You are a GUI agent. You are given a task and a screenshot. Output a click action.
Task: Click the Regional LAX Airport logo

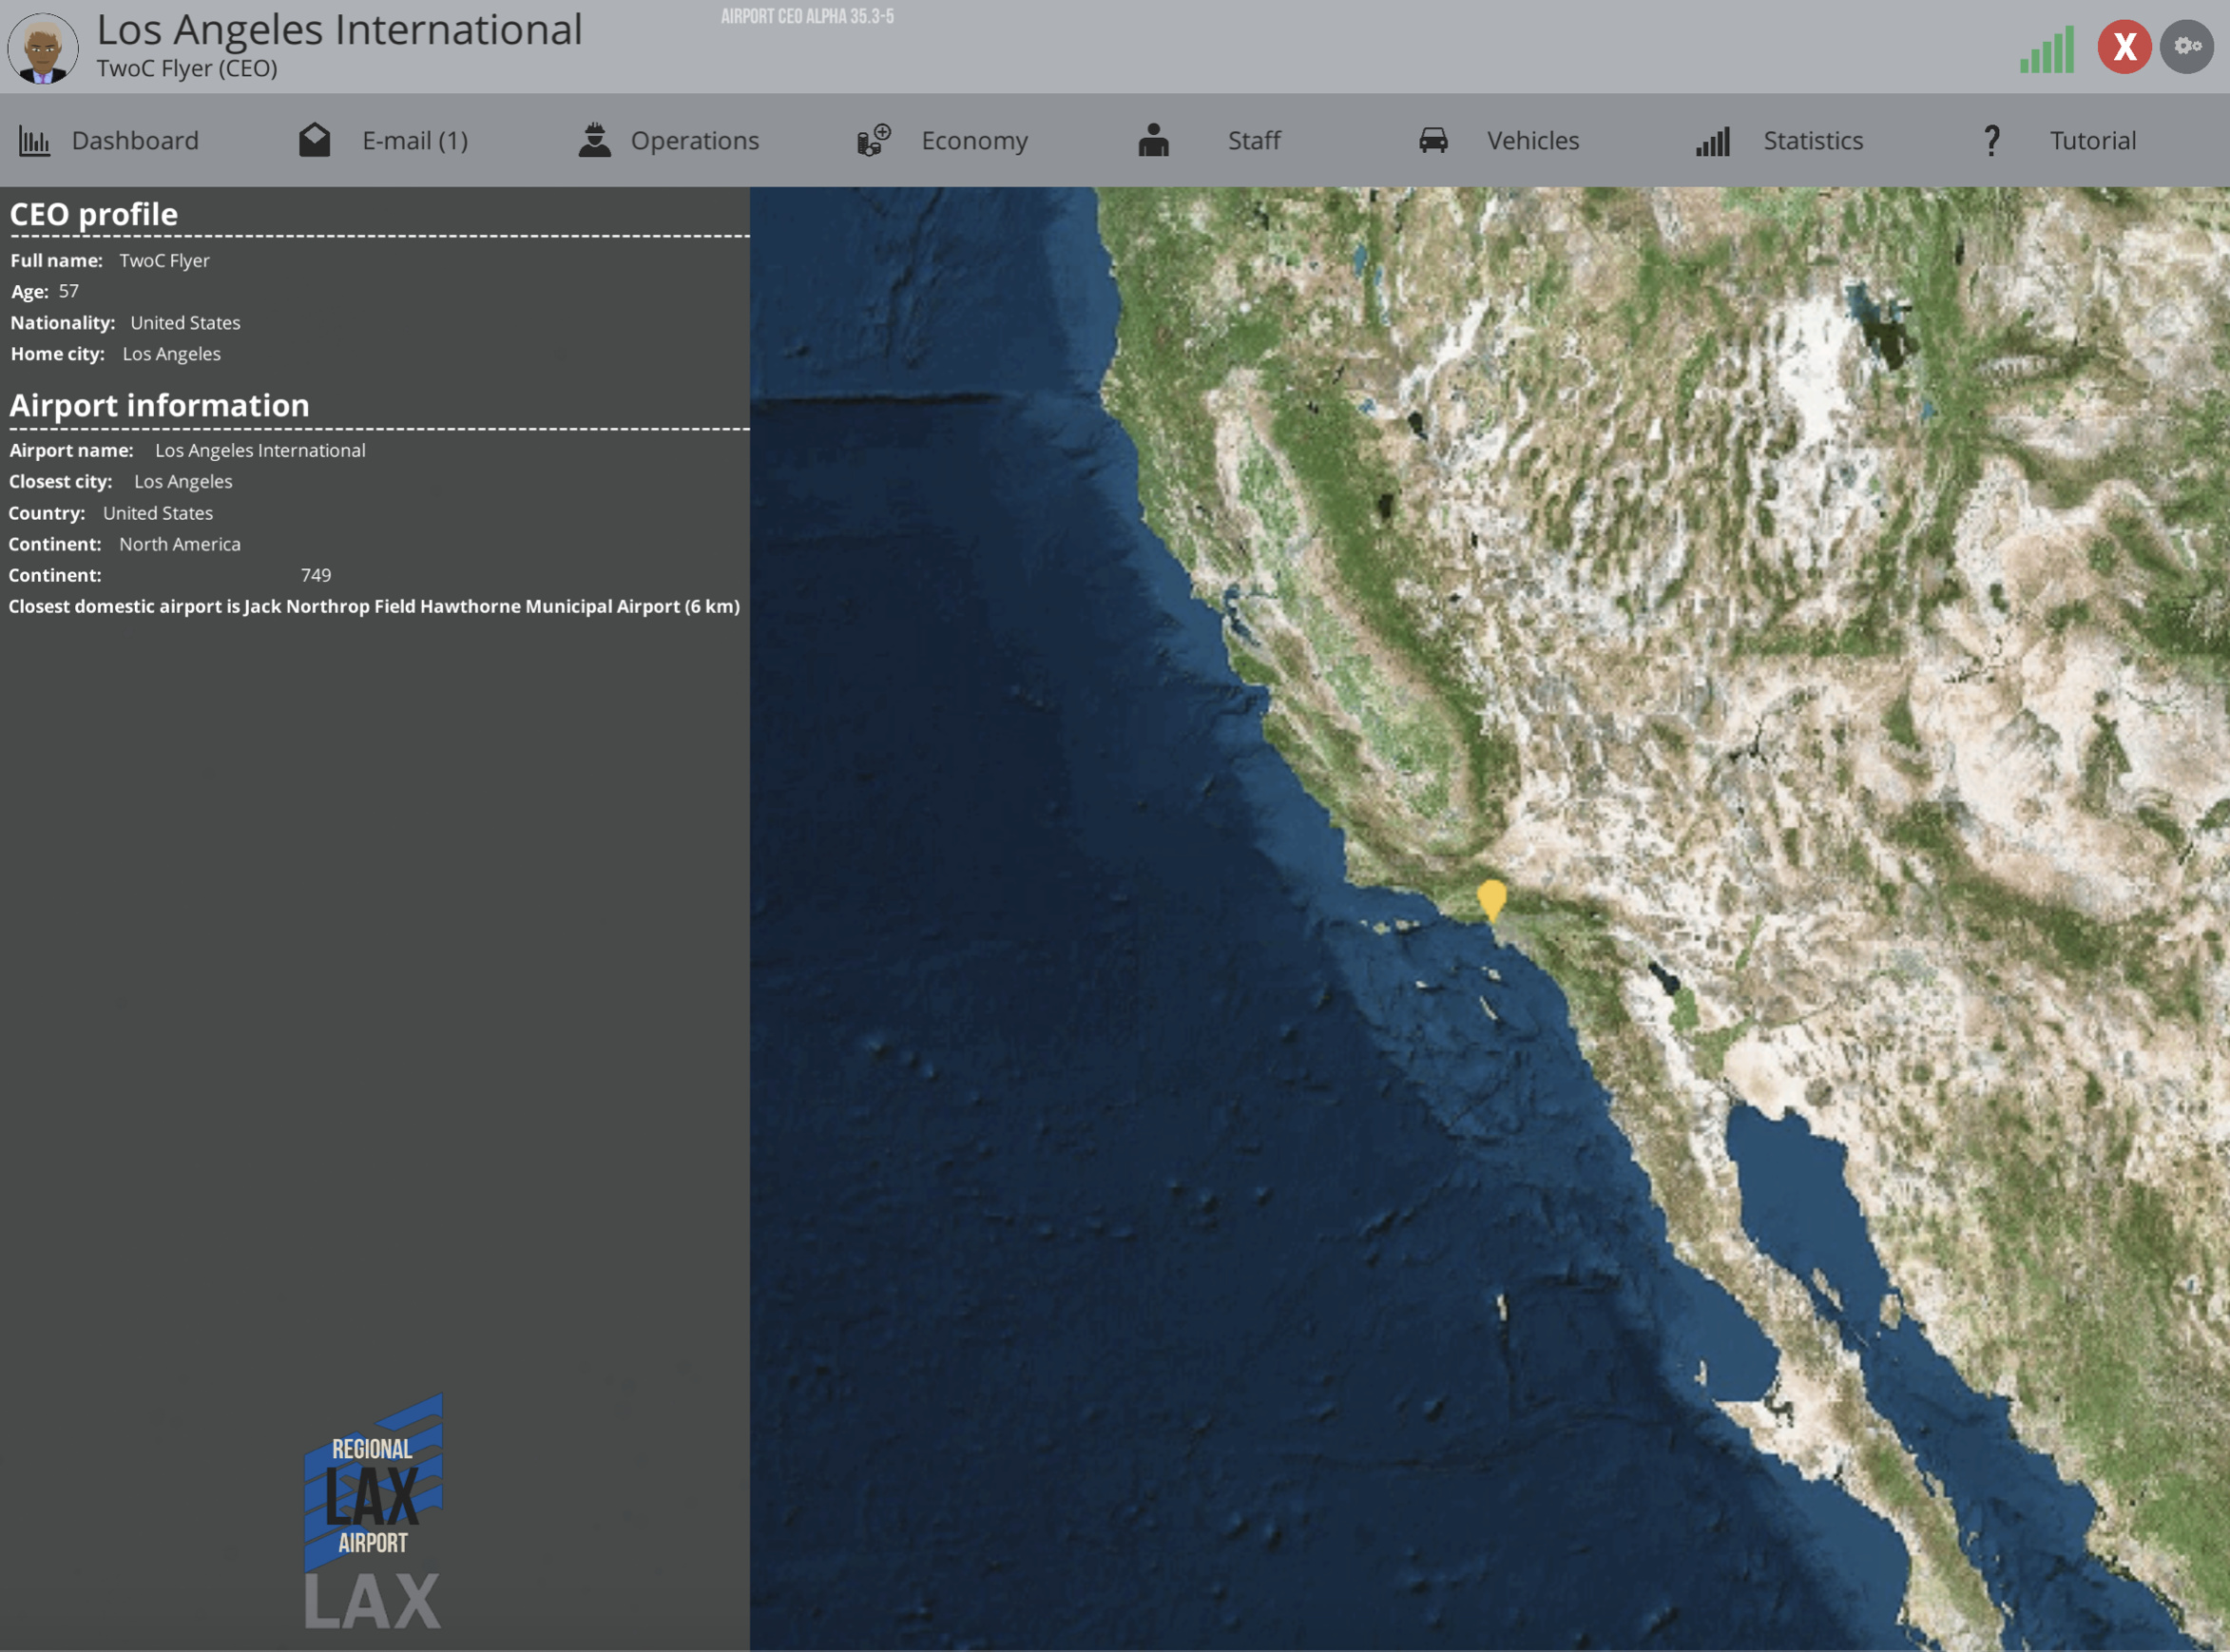pyautogui.click(x=373, y=1482)
